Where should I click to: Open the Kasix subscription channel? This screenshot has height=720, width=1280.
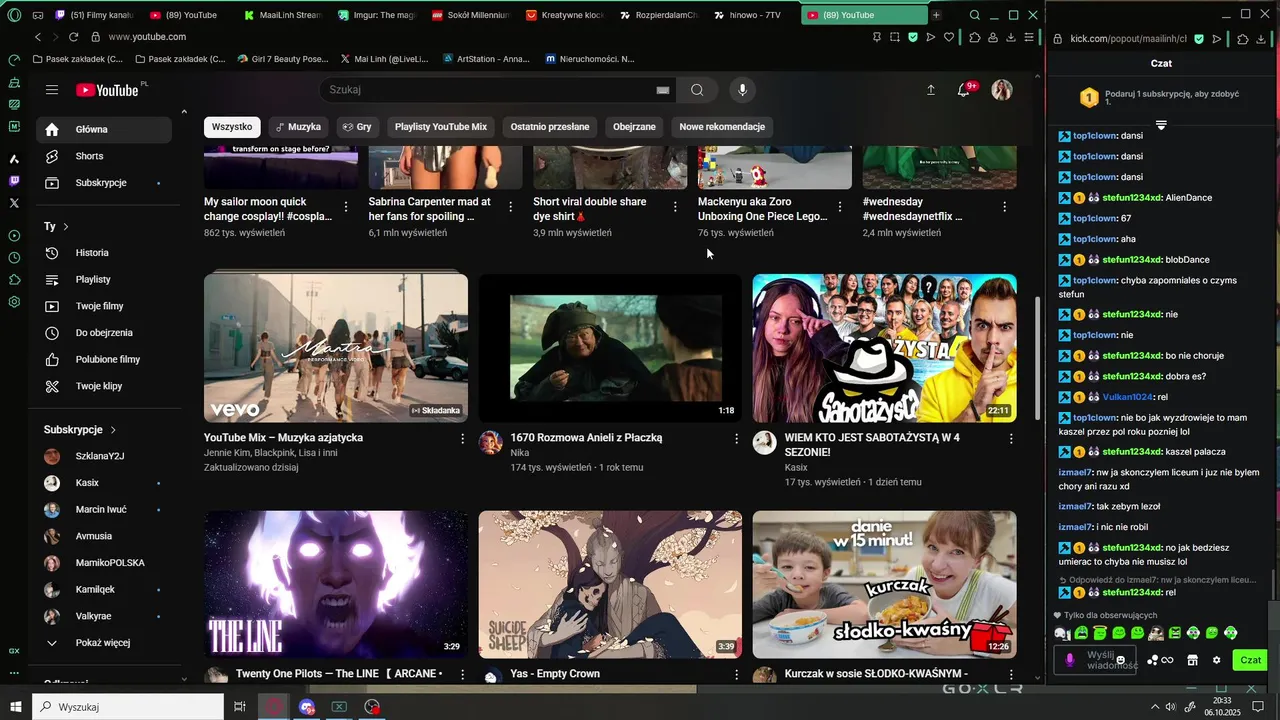104,483
